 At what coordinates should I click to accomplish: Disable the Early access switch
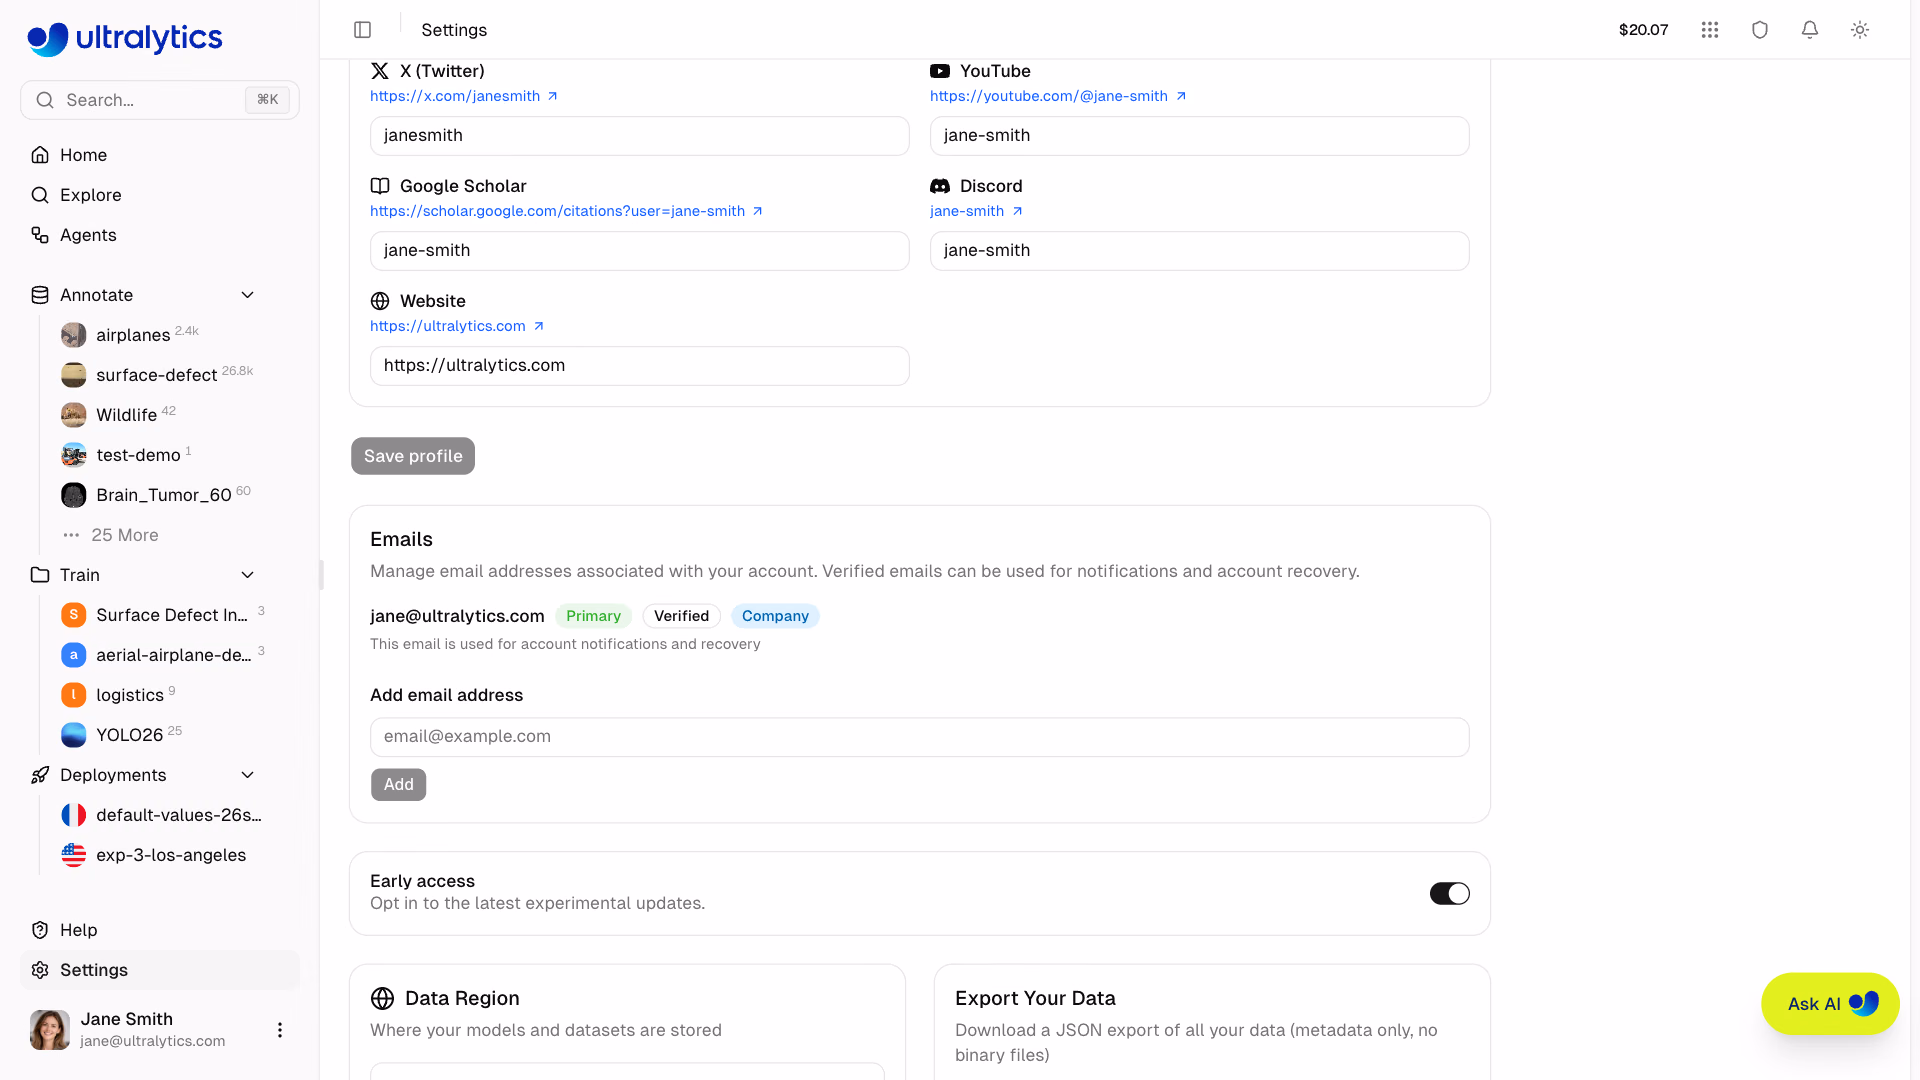(1449, 894)
